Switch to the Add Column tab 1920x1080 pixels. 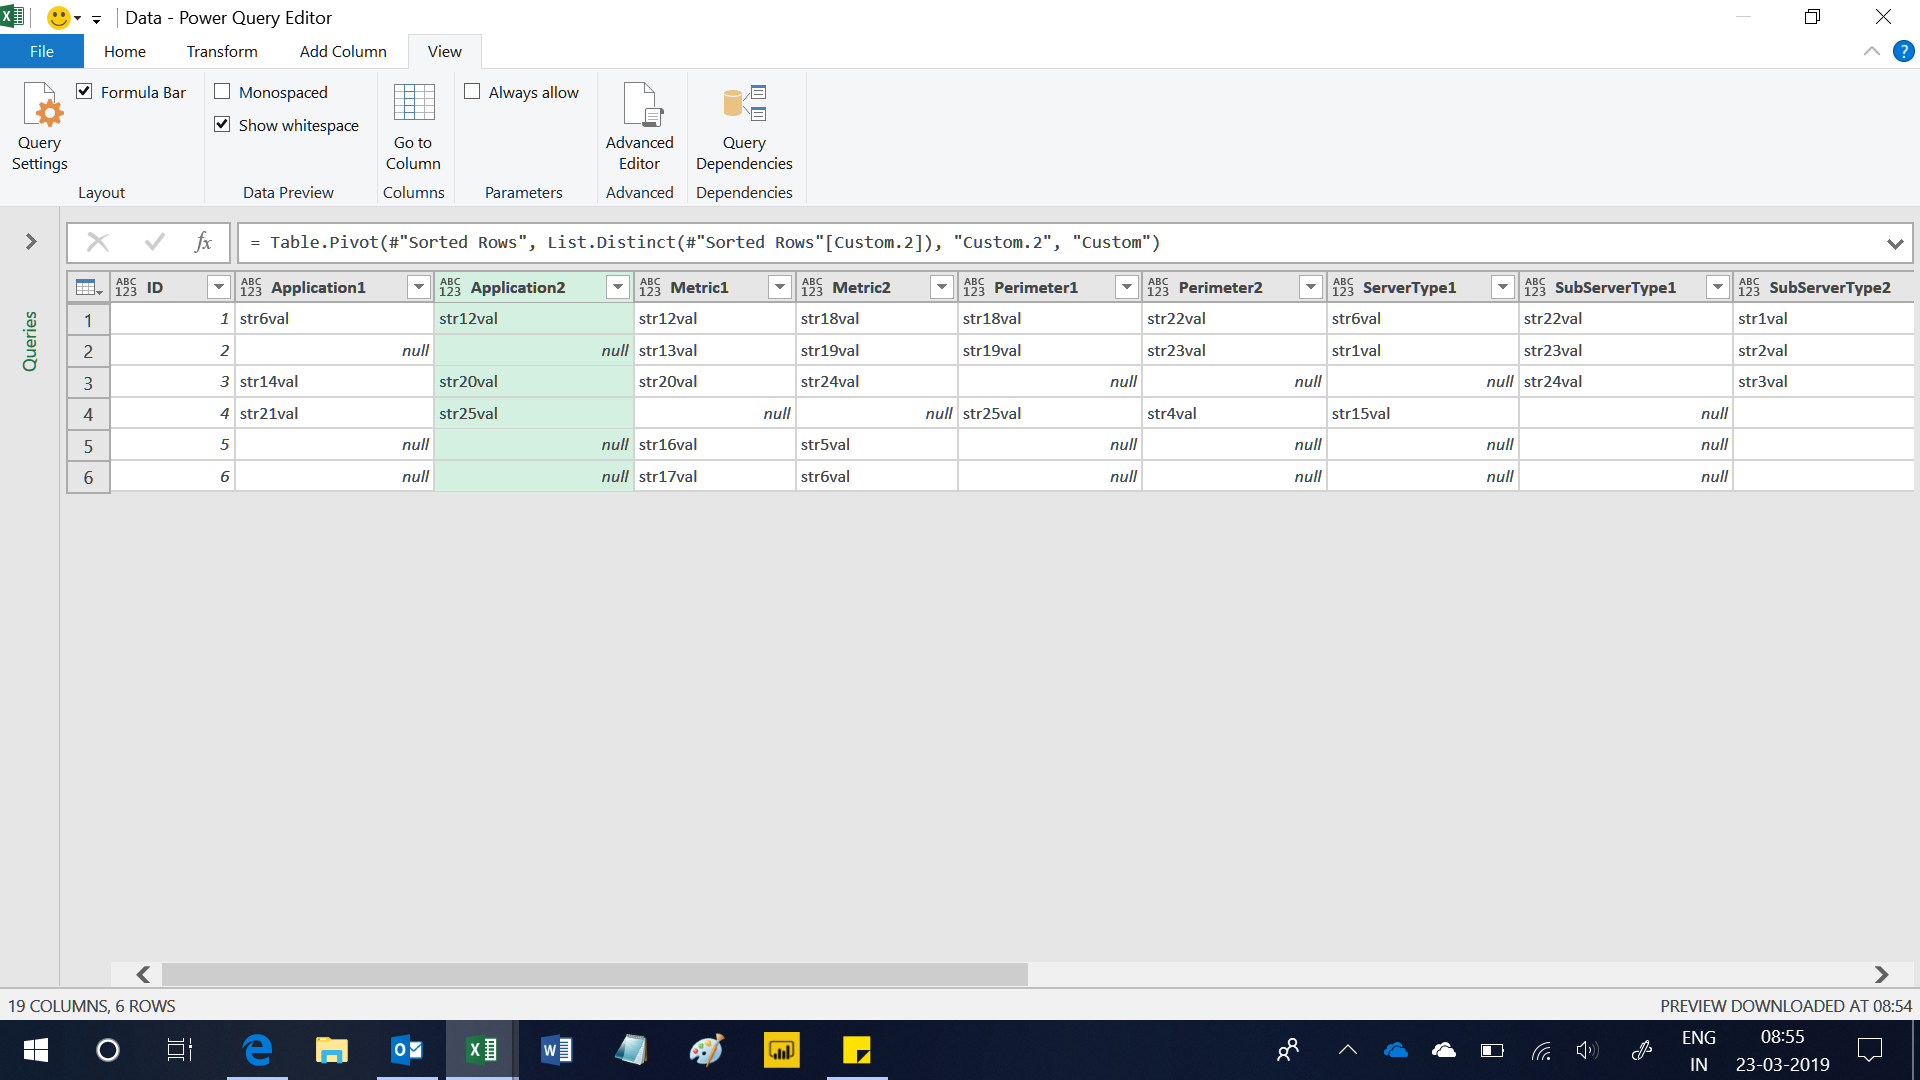[343, 51]
